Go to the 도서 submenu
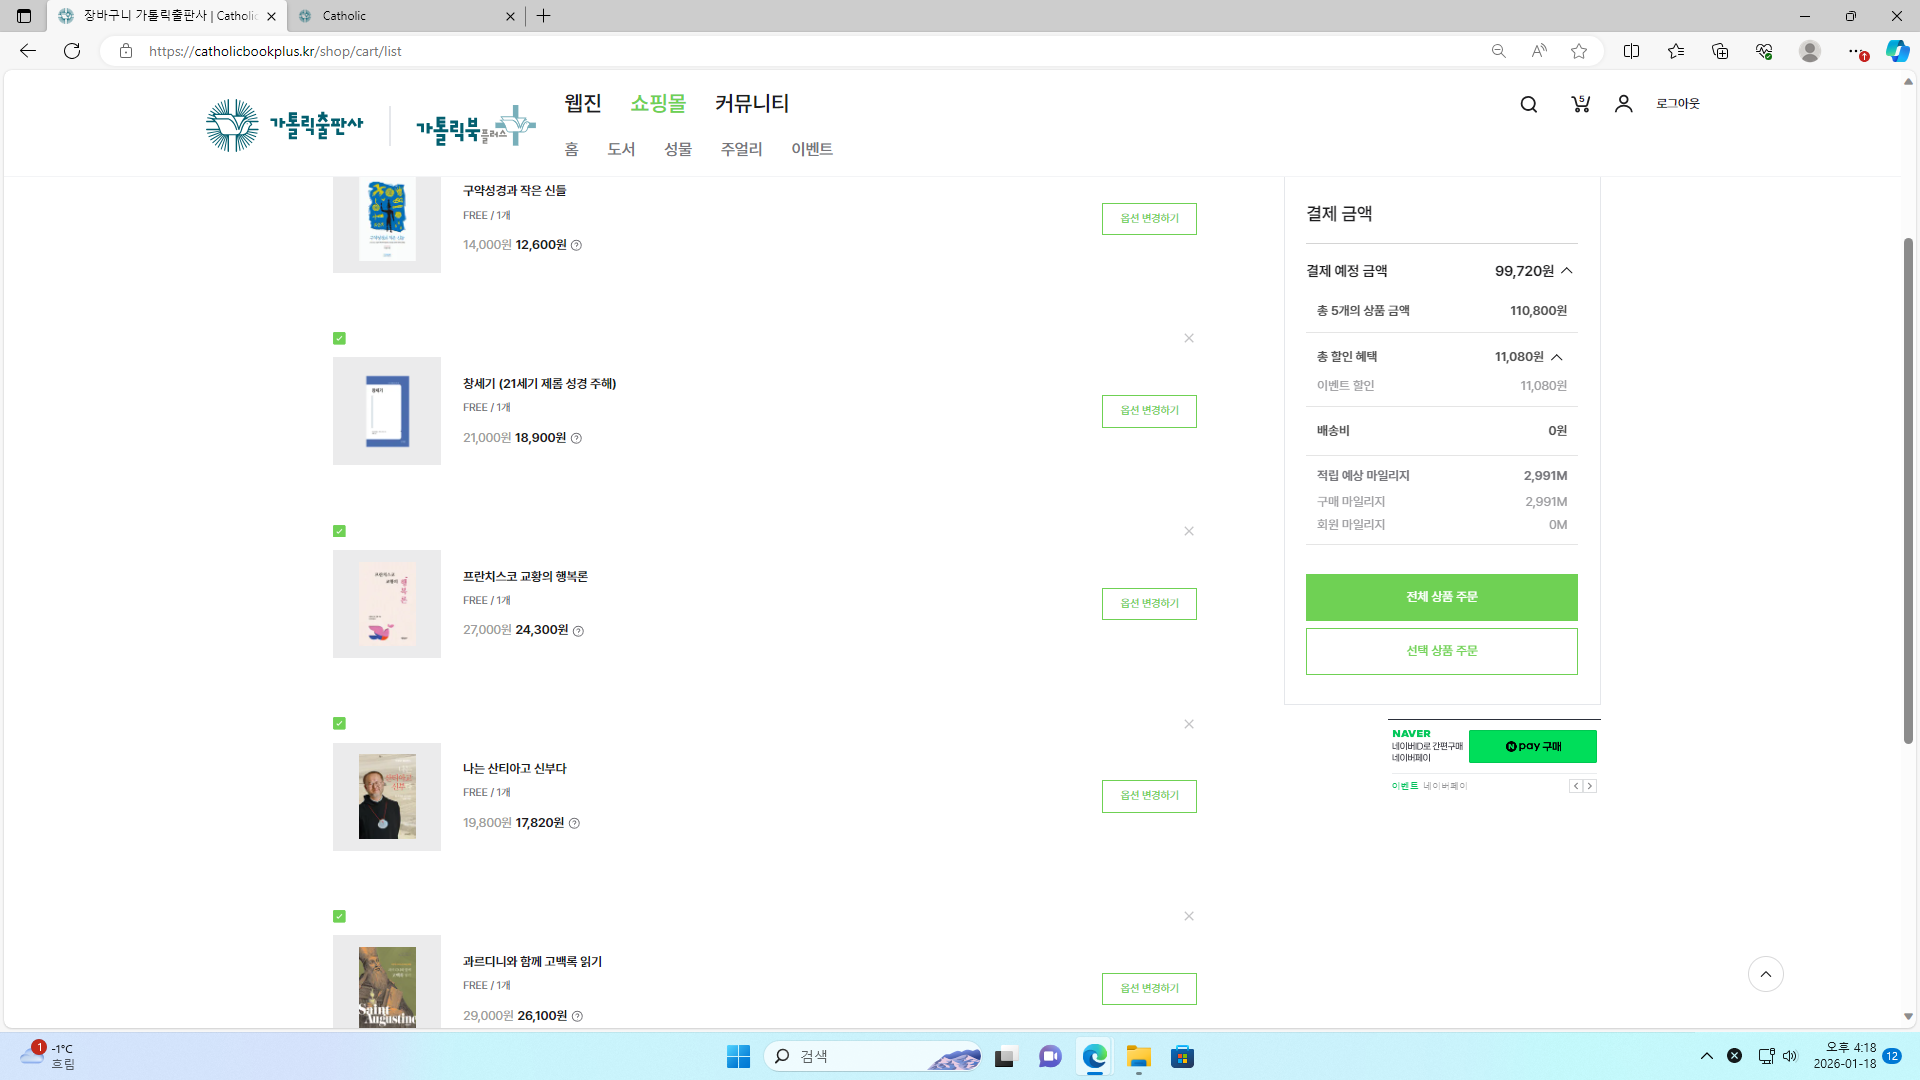Screen dimensions: 1920x1080 coord(621,149)
